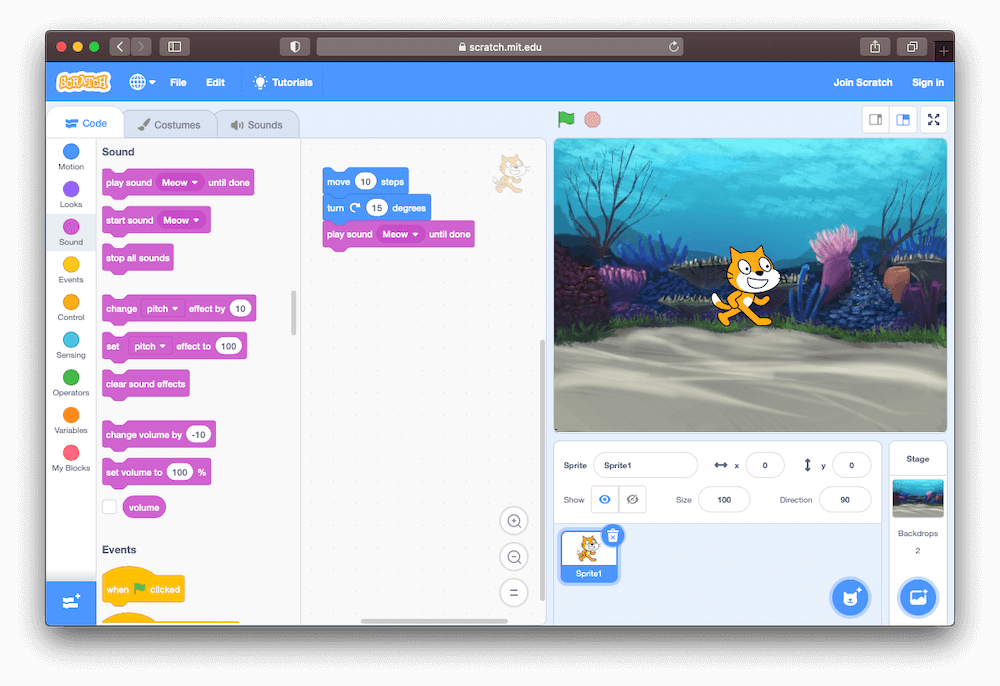This screenshot has height=686, width=1000.
Task: Open Meow dropdown in palette play sound block
Action: click(179, 182)
